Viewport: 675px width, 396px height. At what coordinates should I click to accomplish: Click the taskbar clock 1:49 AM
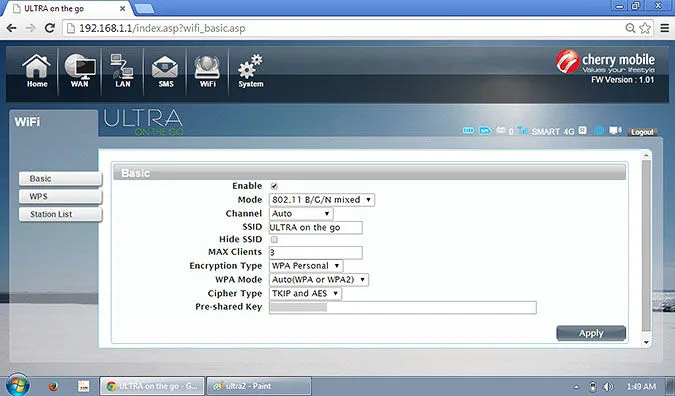tap(641, 387)
